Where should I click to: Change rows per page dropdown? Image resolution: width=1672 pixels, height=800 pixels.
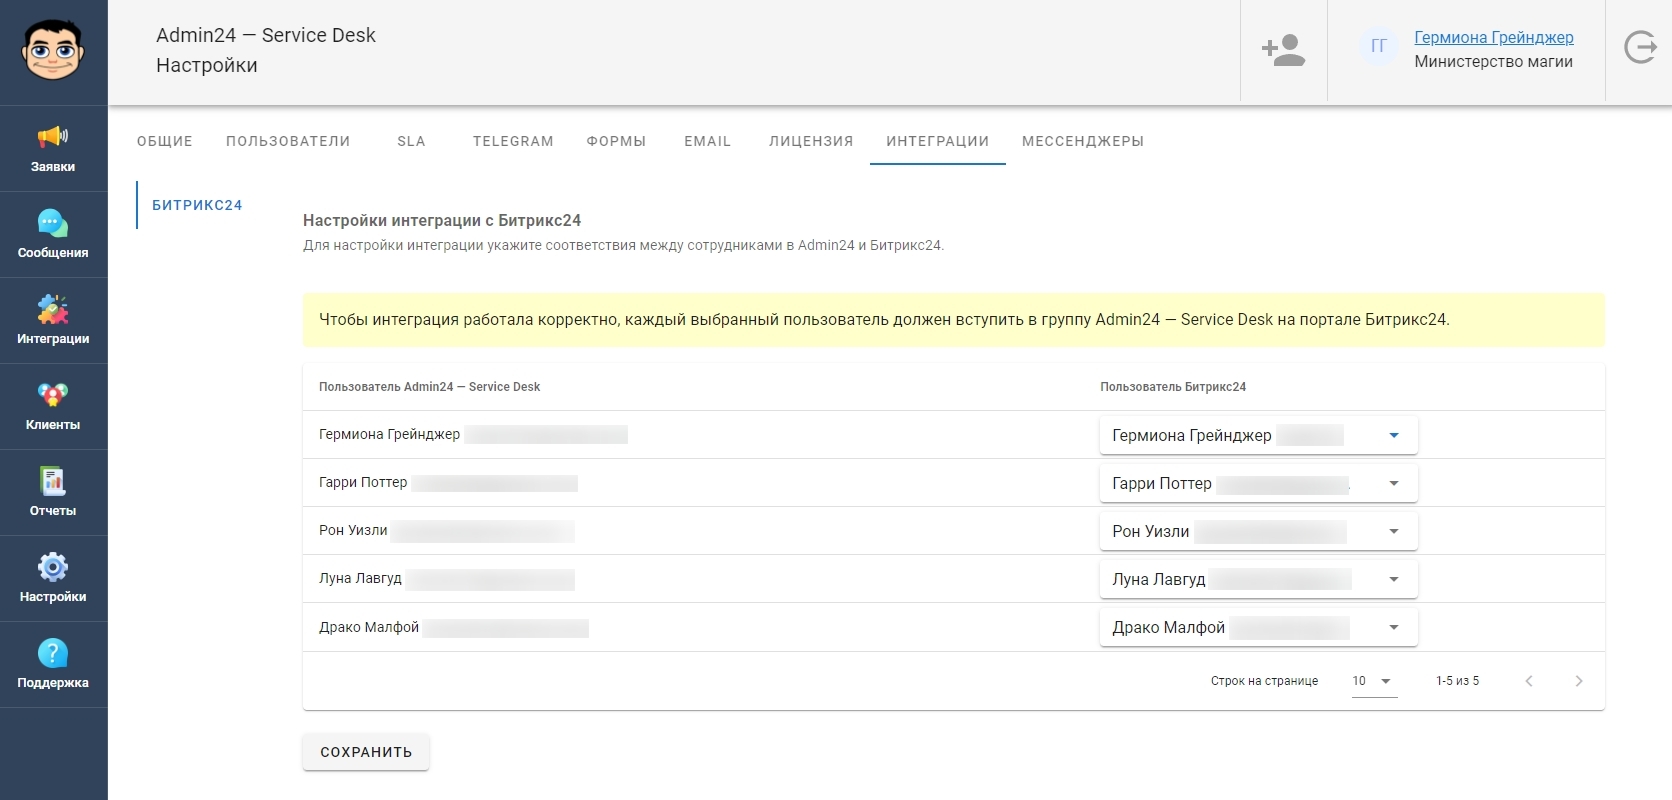[x=1373, y=681]
